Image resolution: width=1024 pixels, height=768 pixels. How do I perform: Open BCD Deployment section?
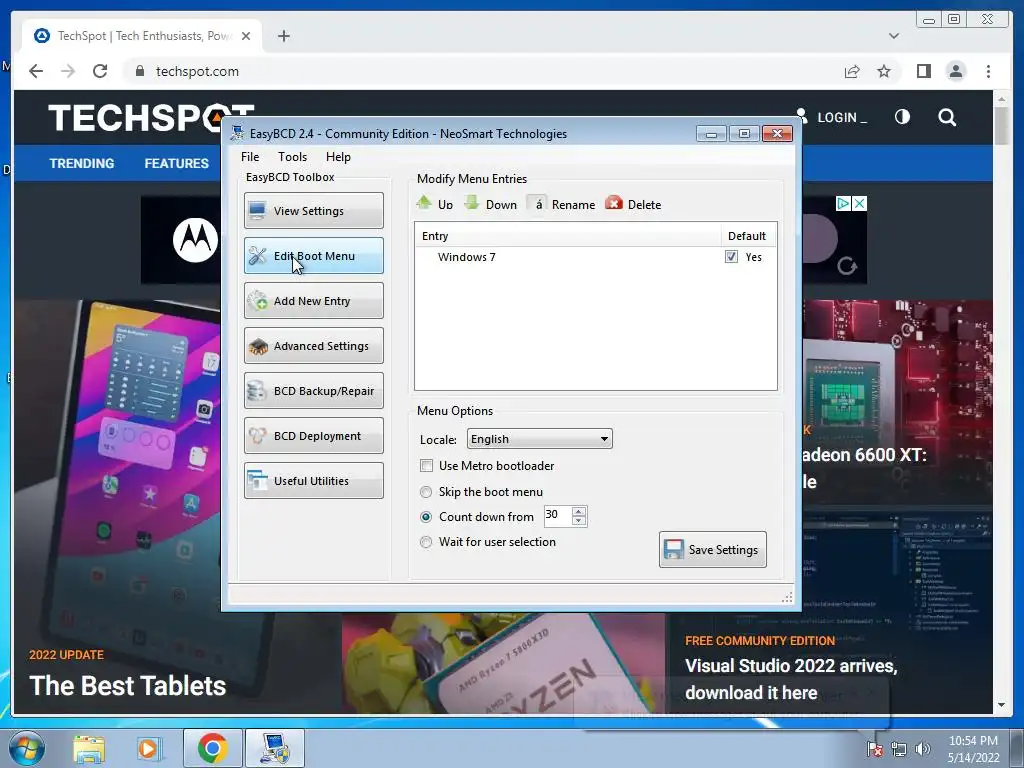[313, 436]
